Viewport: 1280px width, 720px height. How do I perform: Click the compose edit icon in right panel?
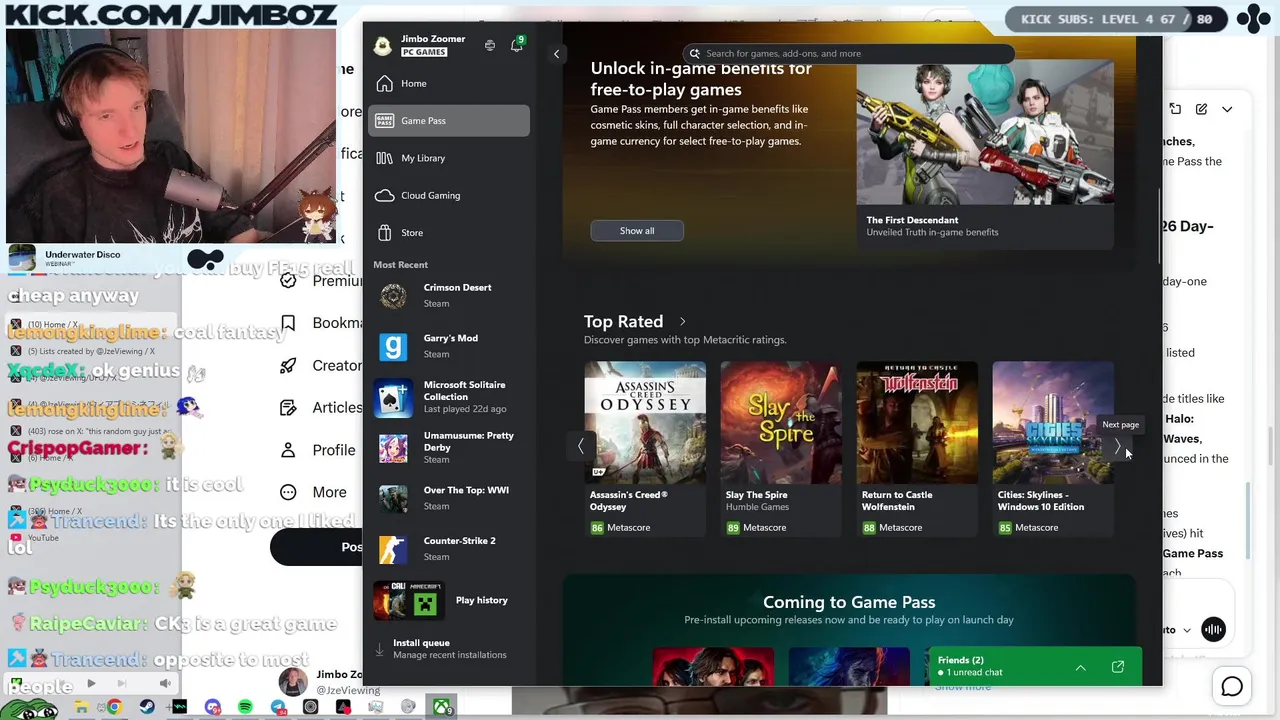(1201, 109)
